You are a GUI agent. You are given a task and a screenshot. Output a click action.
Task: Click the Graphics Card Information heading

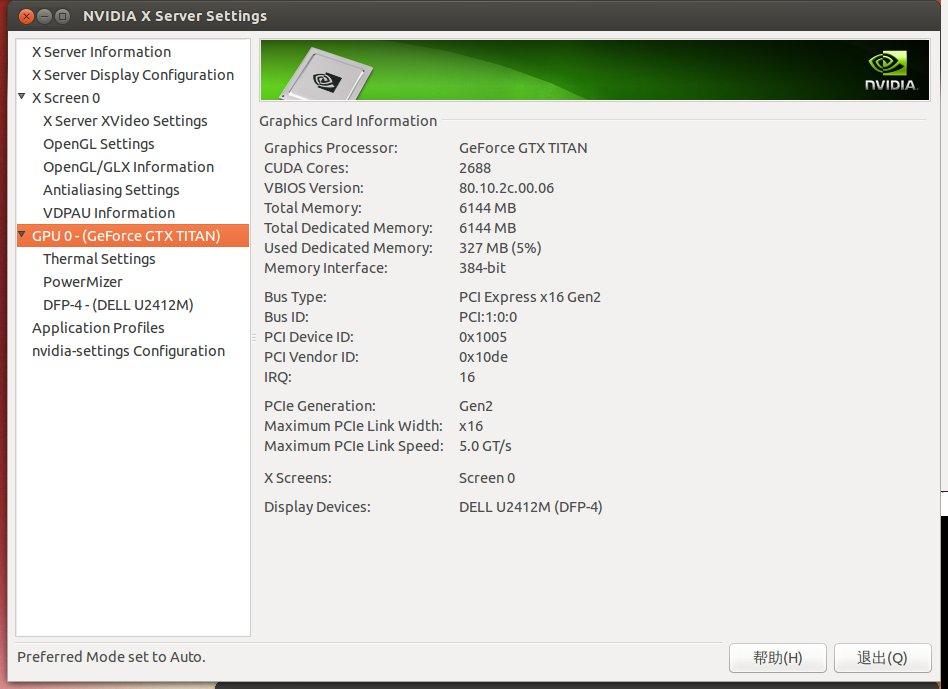[348, 121]
